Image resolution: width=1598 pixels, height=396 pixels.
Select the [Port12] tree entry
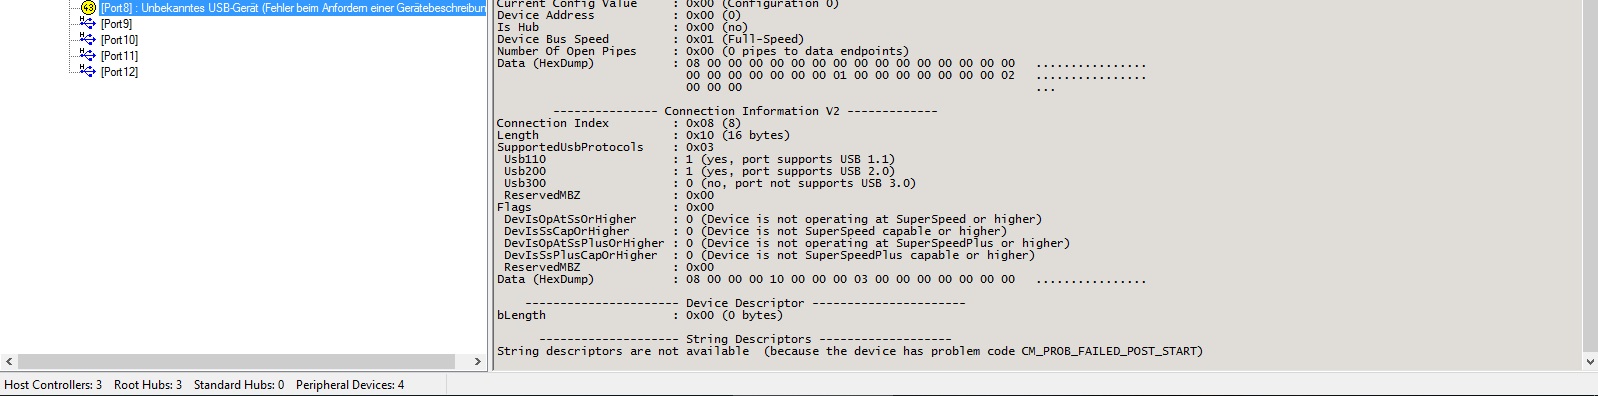tap(119, 71)
